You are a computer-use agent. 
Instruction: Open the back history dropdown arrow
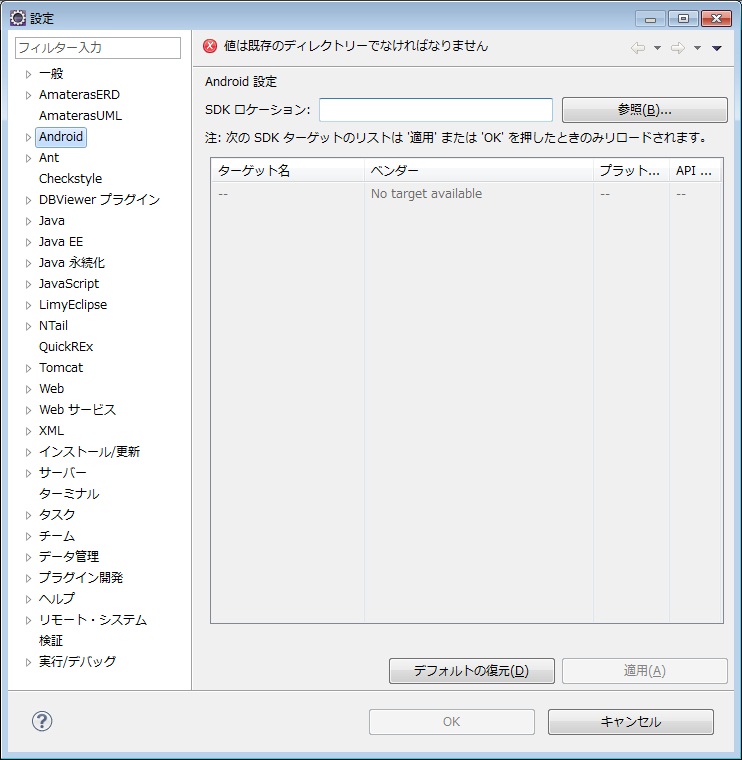point(658,48)
